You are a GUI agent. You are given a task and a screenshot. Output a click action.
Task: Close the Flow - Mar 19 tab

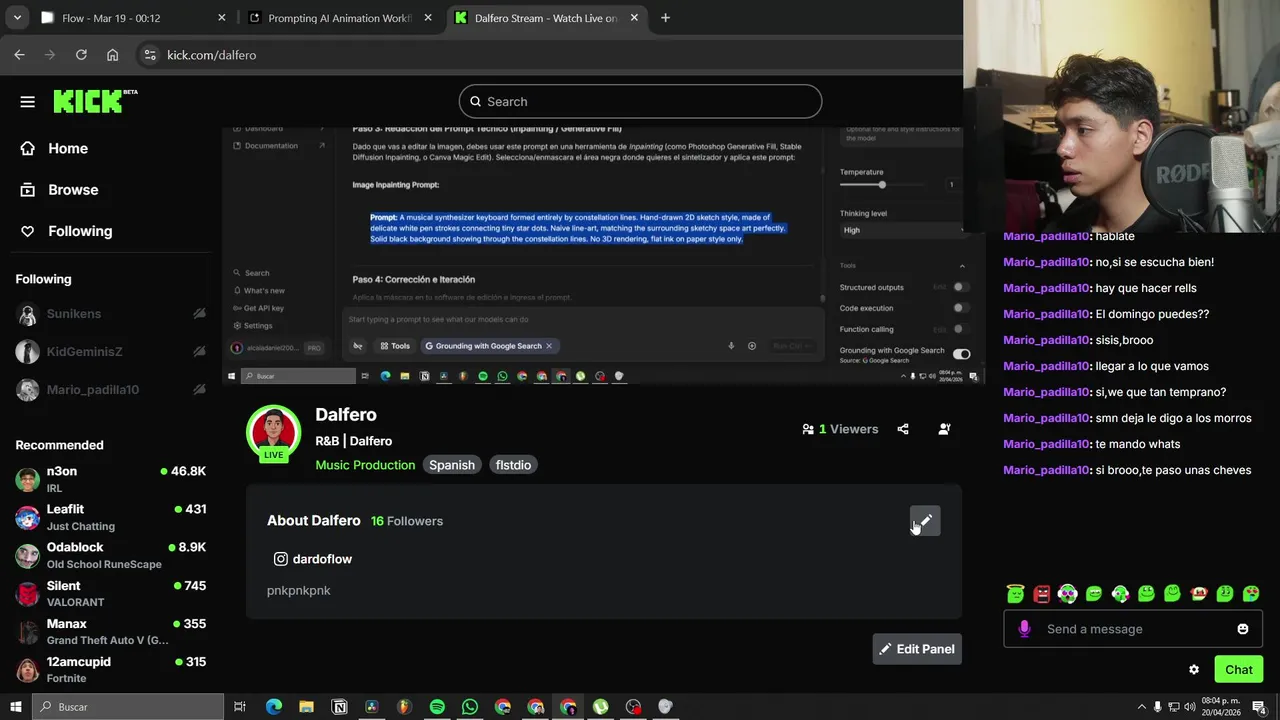pos(222,18)
